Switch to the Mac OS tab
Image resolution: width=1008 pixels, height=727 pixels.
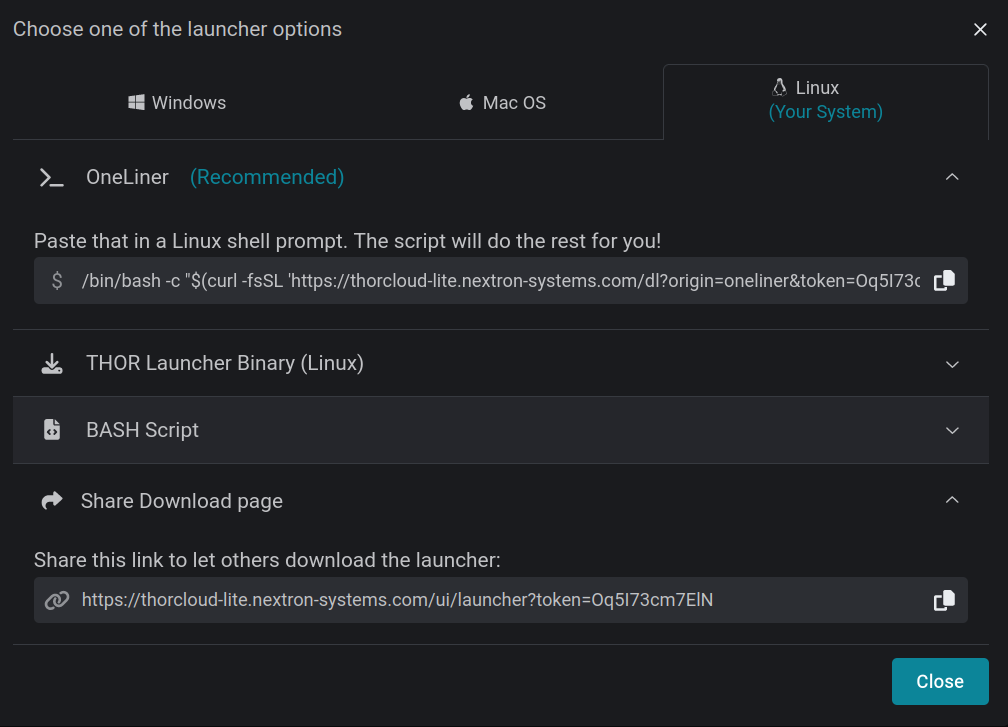[502, 103]
